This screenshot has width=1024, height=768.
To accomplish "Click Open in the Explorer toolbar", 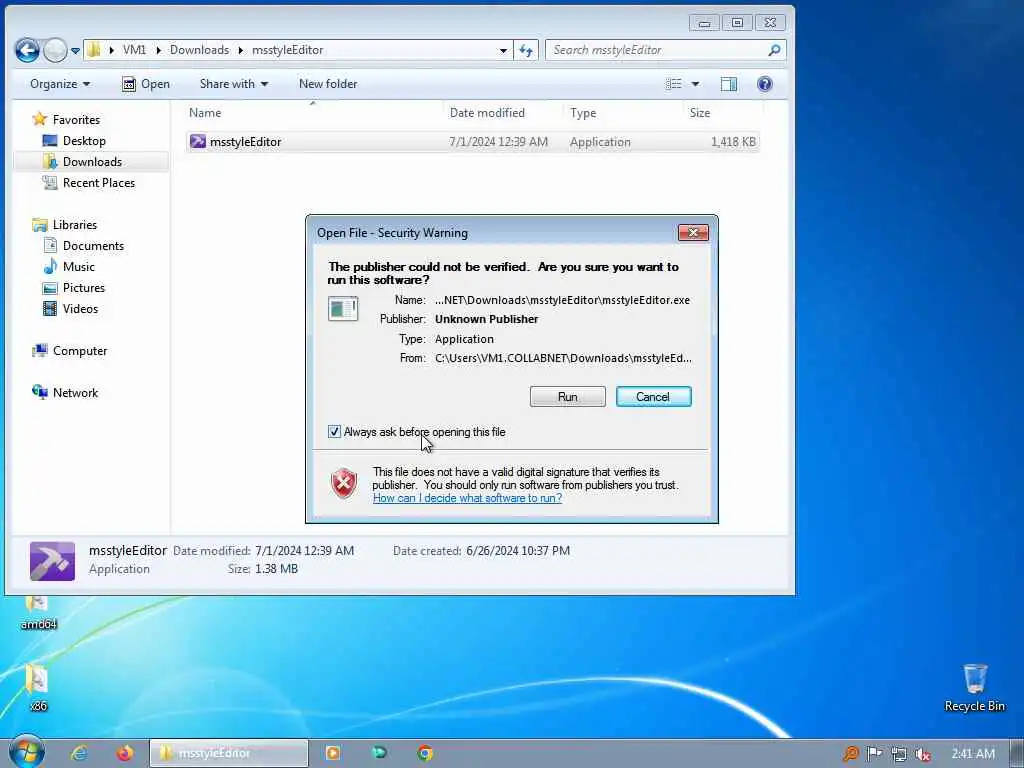I will pyautogui.click(x=146, y=84).
